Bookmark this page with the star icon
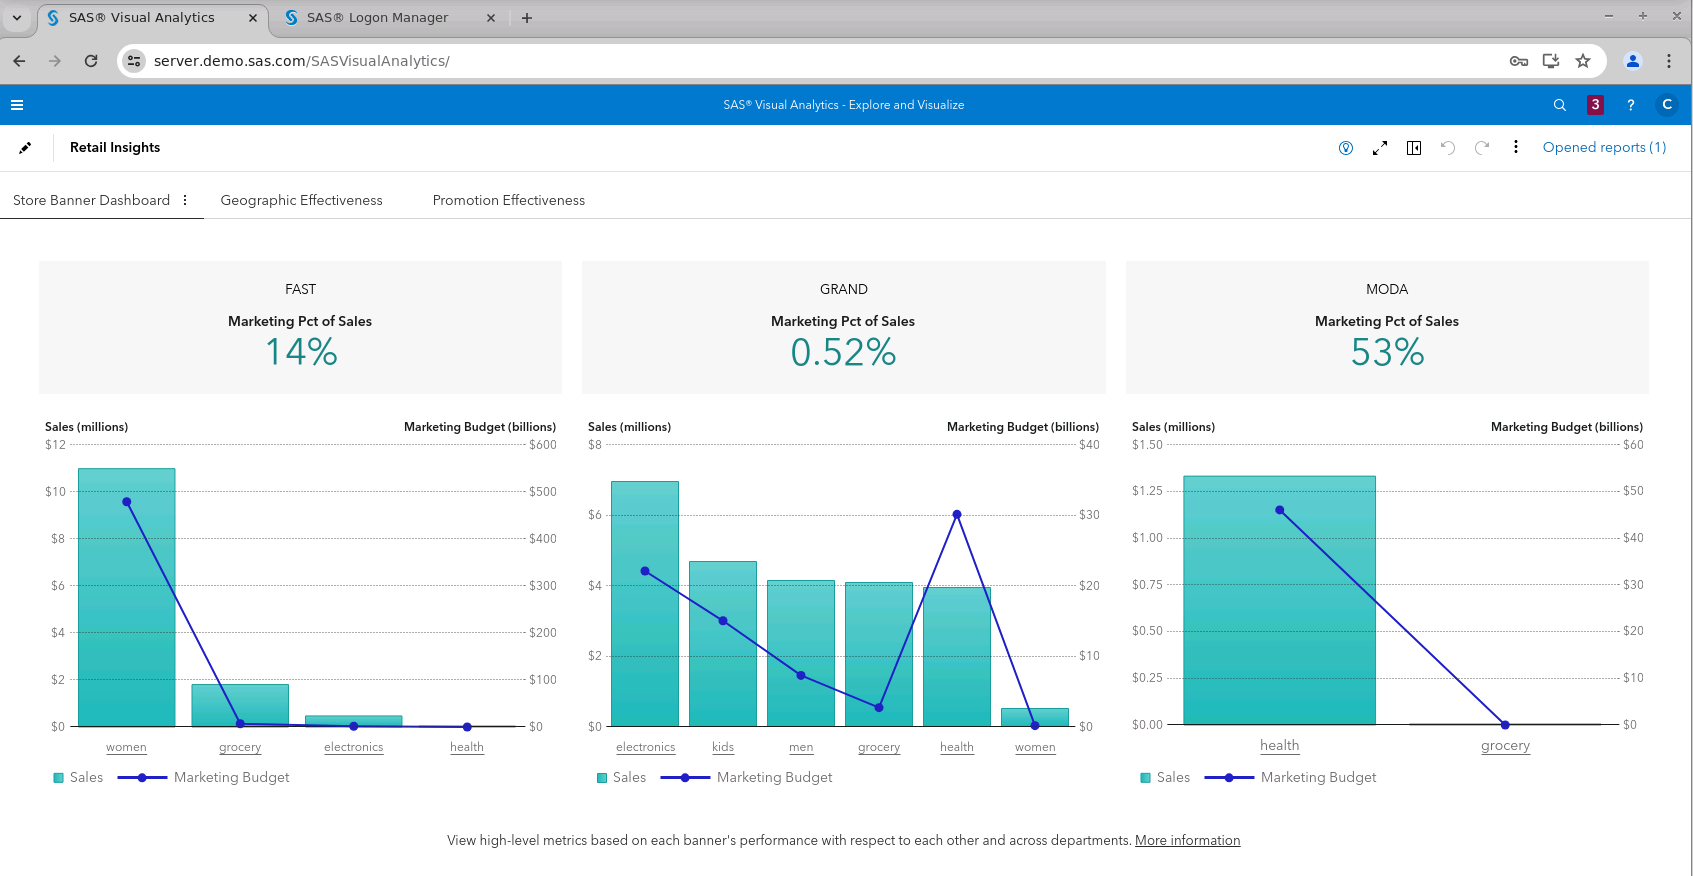Viewport: 1693px width, 876px height. tap(1583, 61)
